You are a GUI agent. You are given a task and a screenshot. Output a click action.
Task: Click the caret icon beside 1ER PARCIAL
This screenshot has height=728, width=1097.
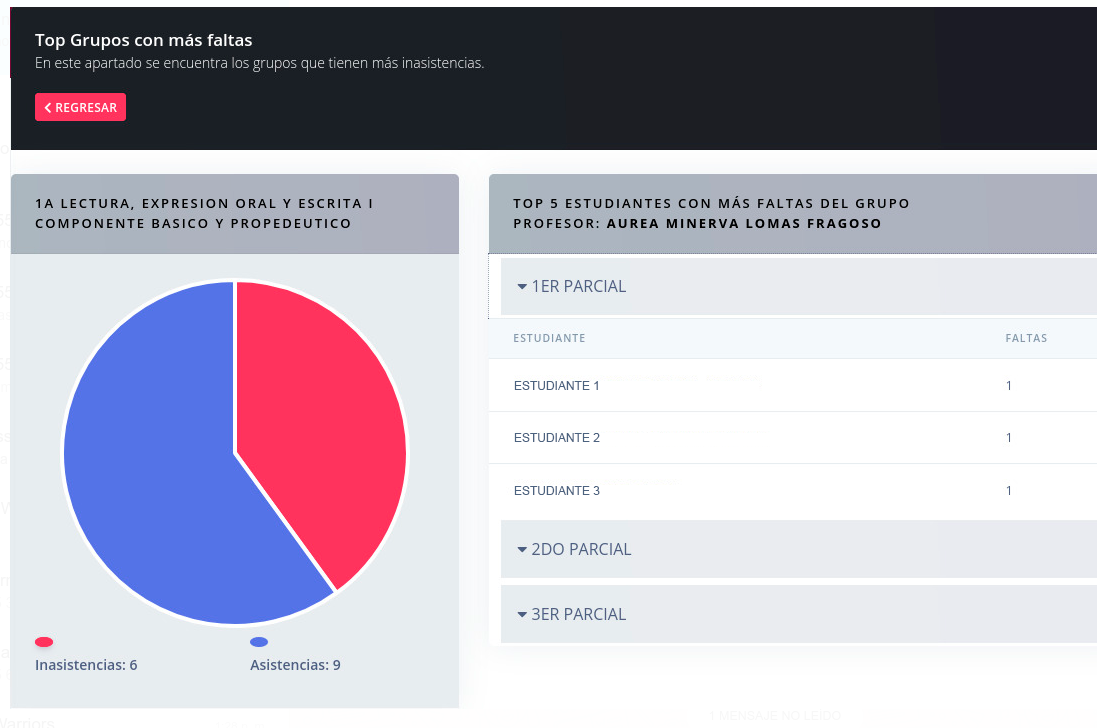coord(522,287)
